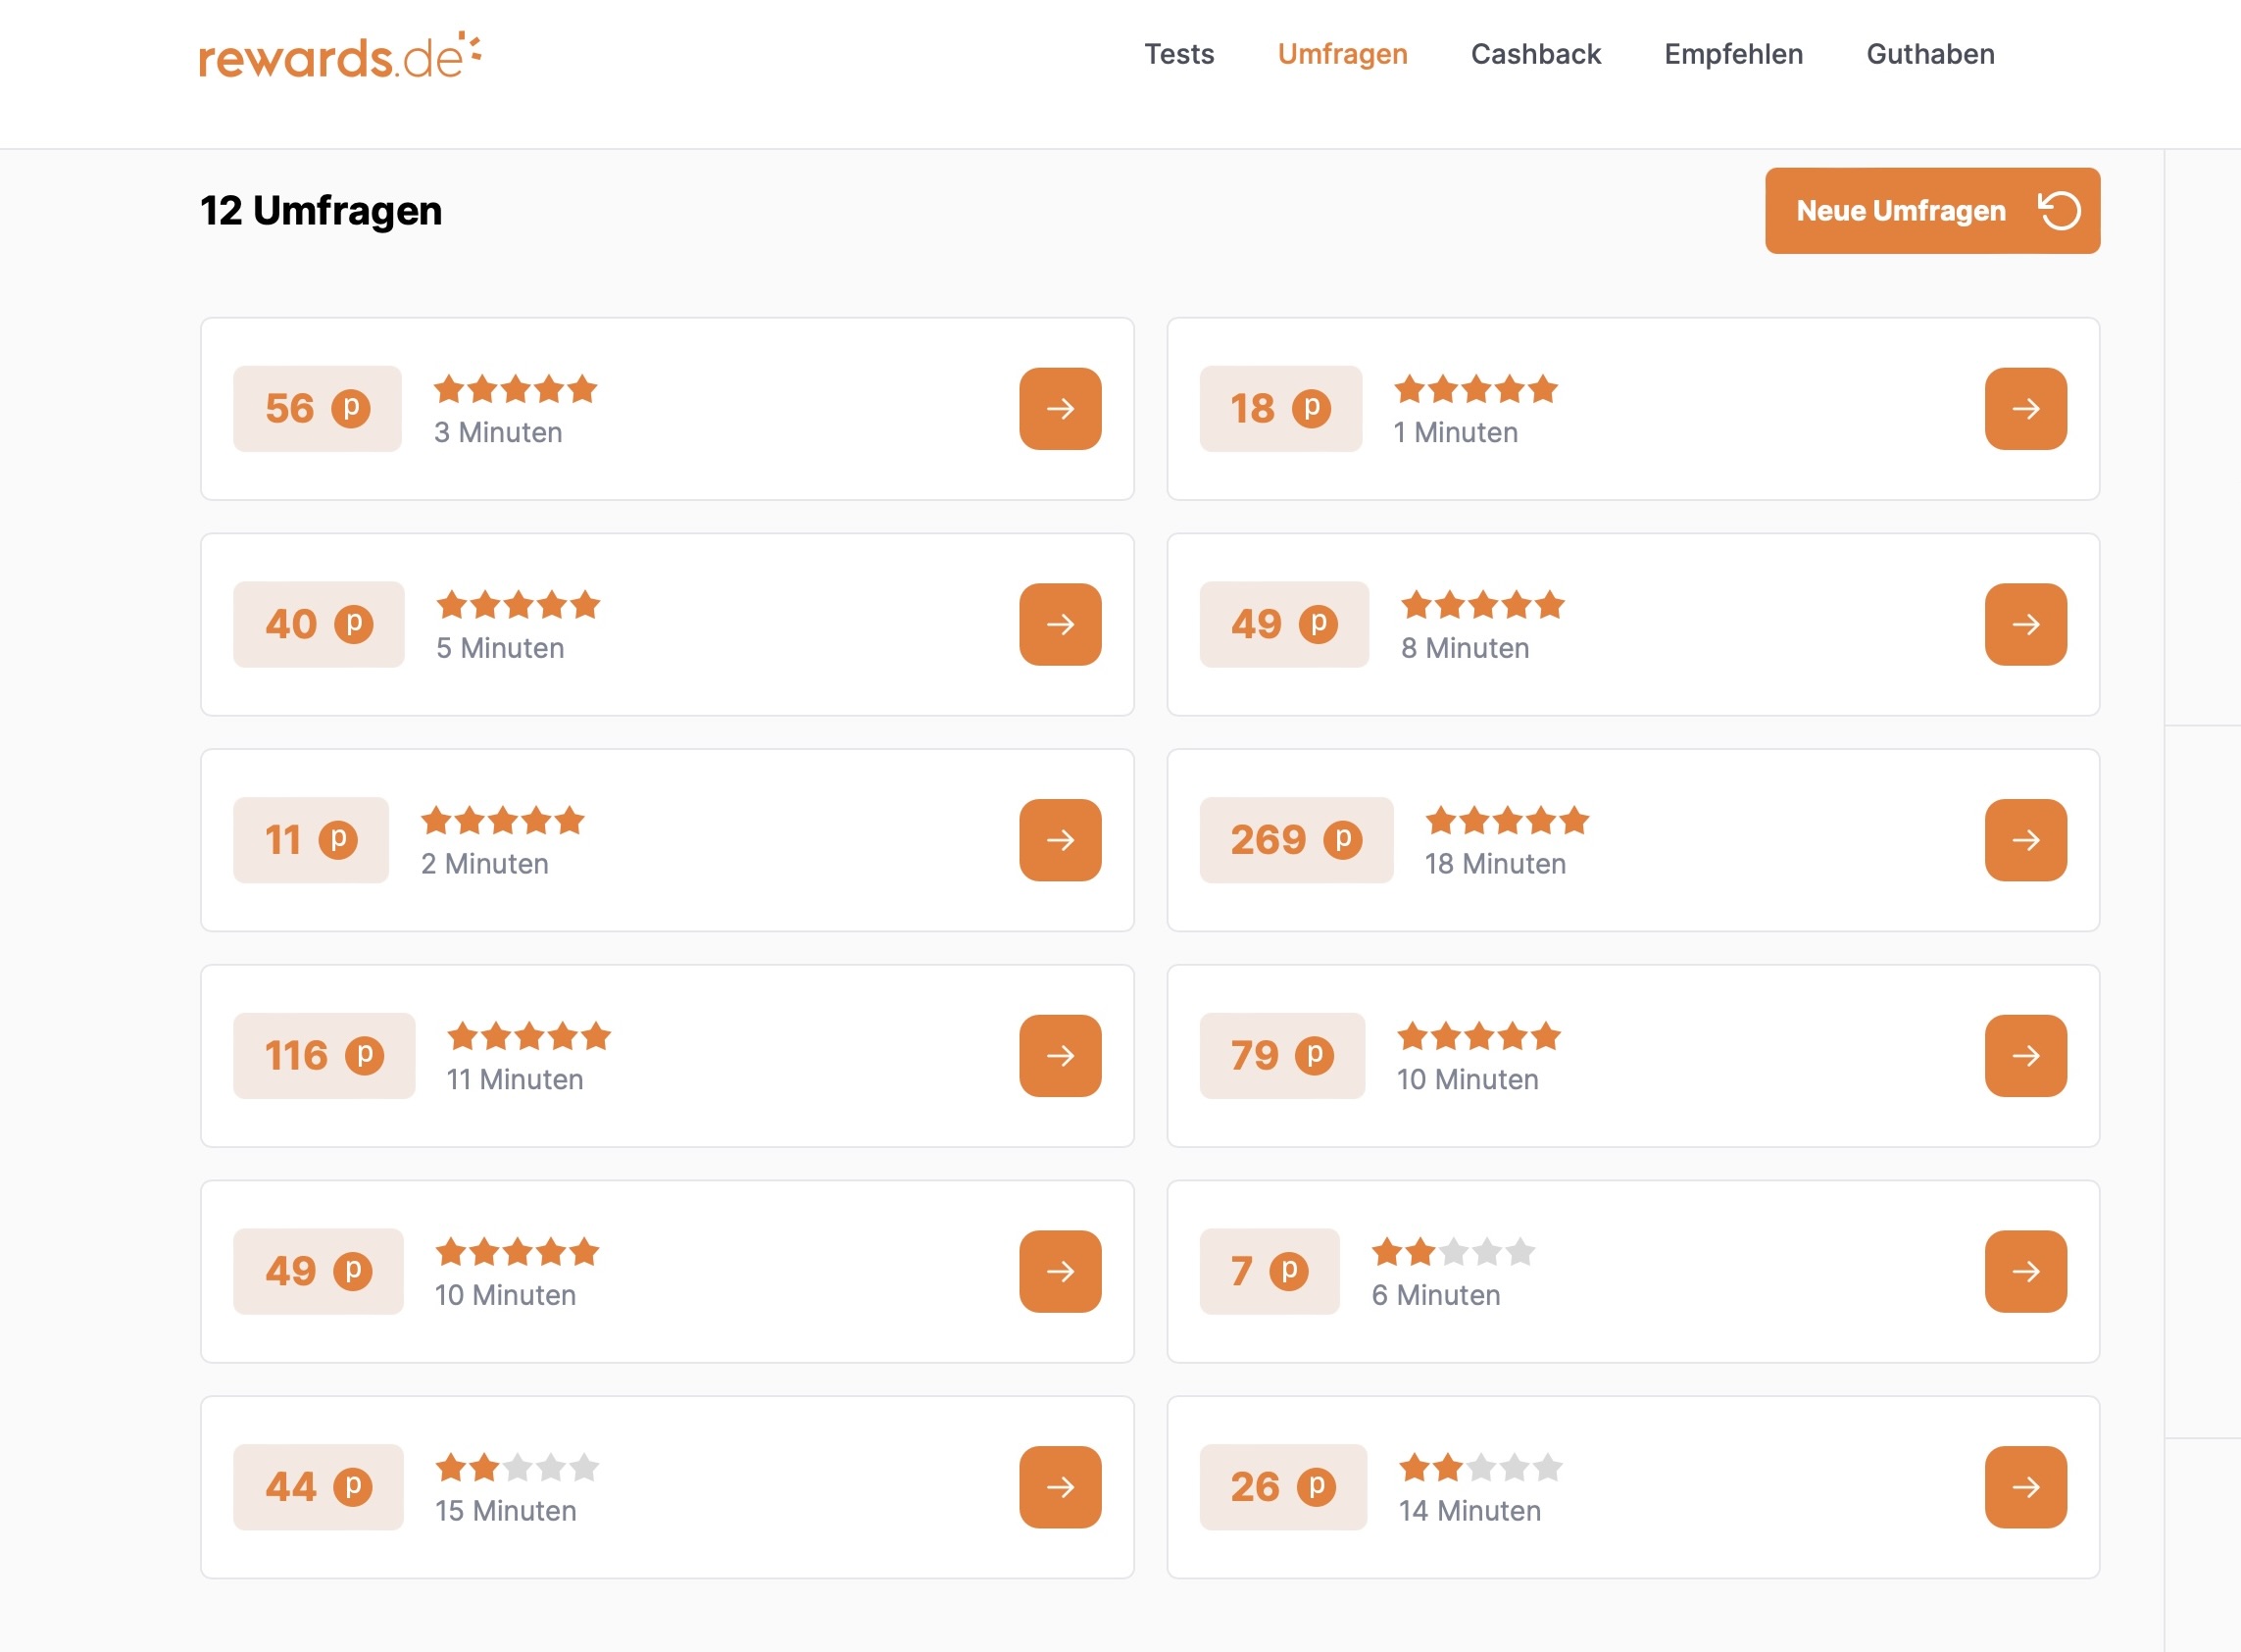Click the 116 points badge
2241x1652 pixels.
click(324, 1055)
